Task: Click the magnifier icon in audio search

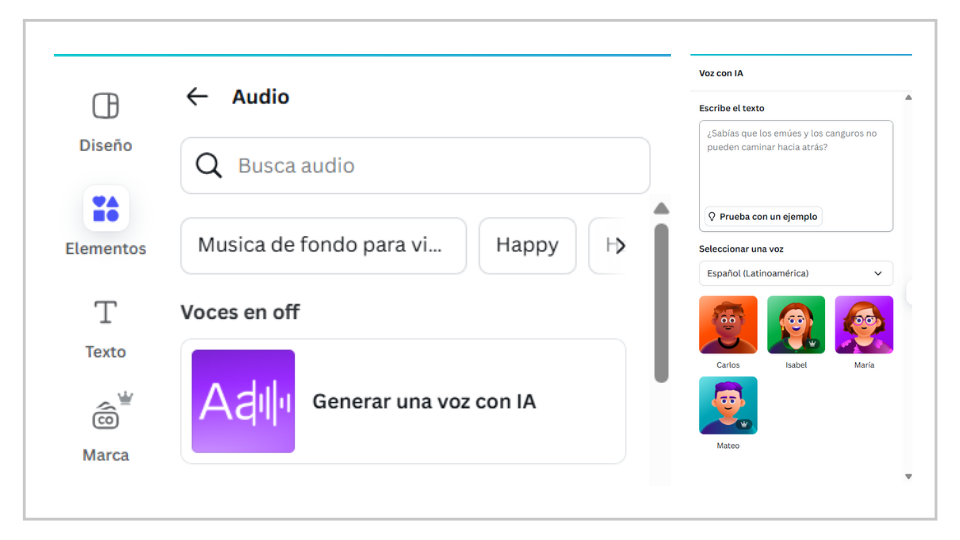Action: pos(208,165)
